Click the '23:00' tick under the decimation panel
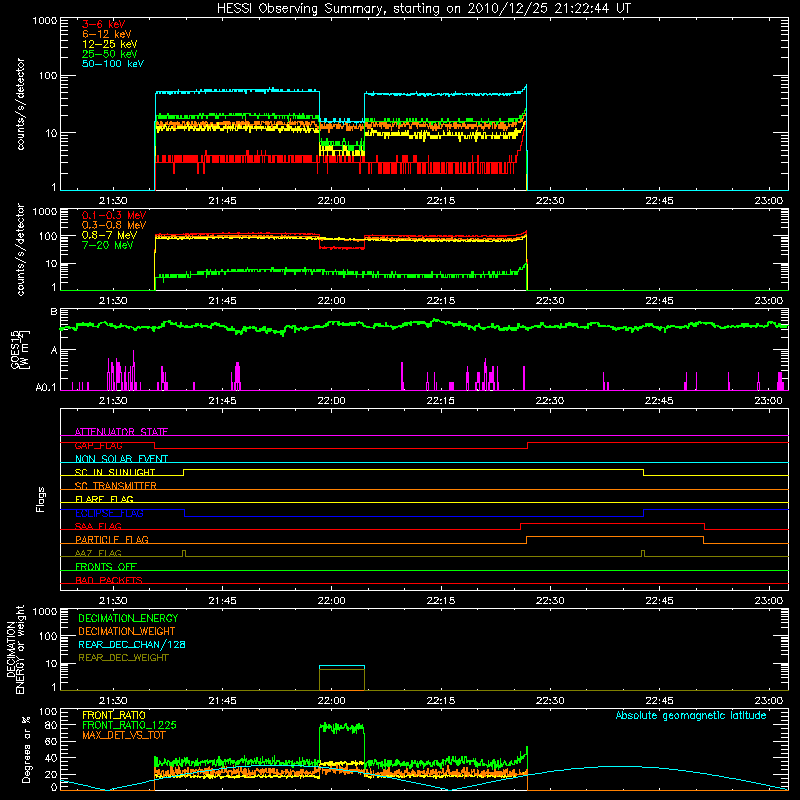The width and height of the screenshot is (800, 800). (x=768, y=701)
